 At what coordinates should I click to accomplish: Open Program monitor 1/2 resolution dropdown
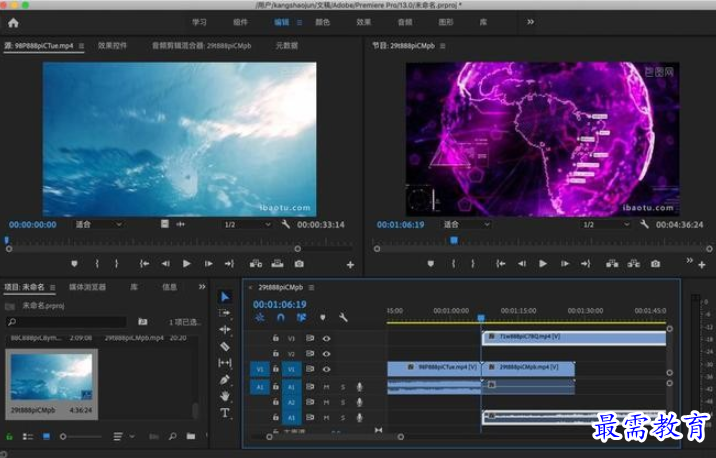(x=606, y=224)
